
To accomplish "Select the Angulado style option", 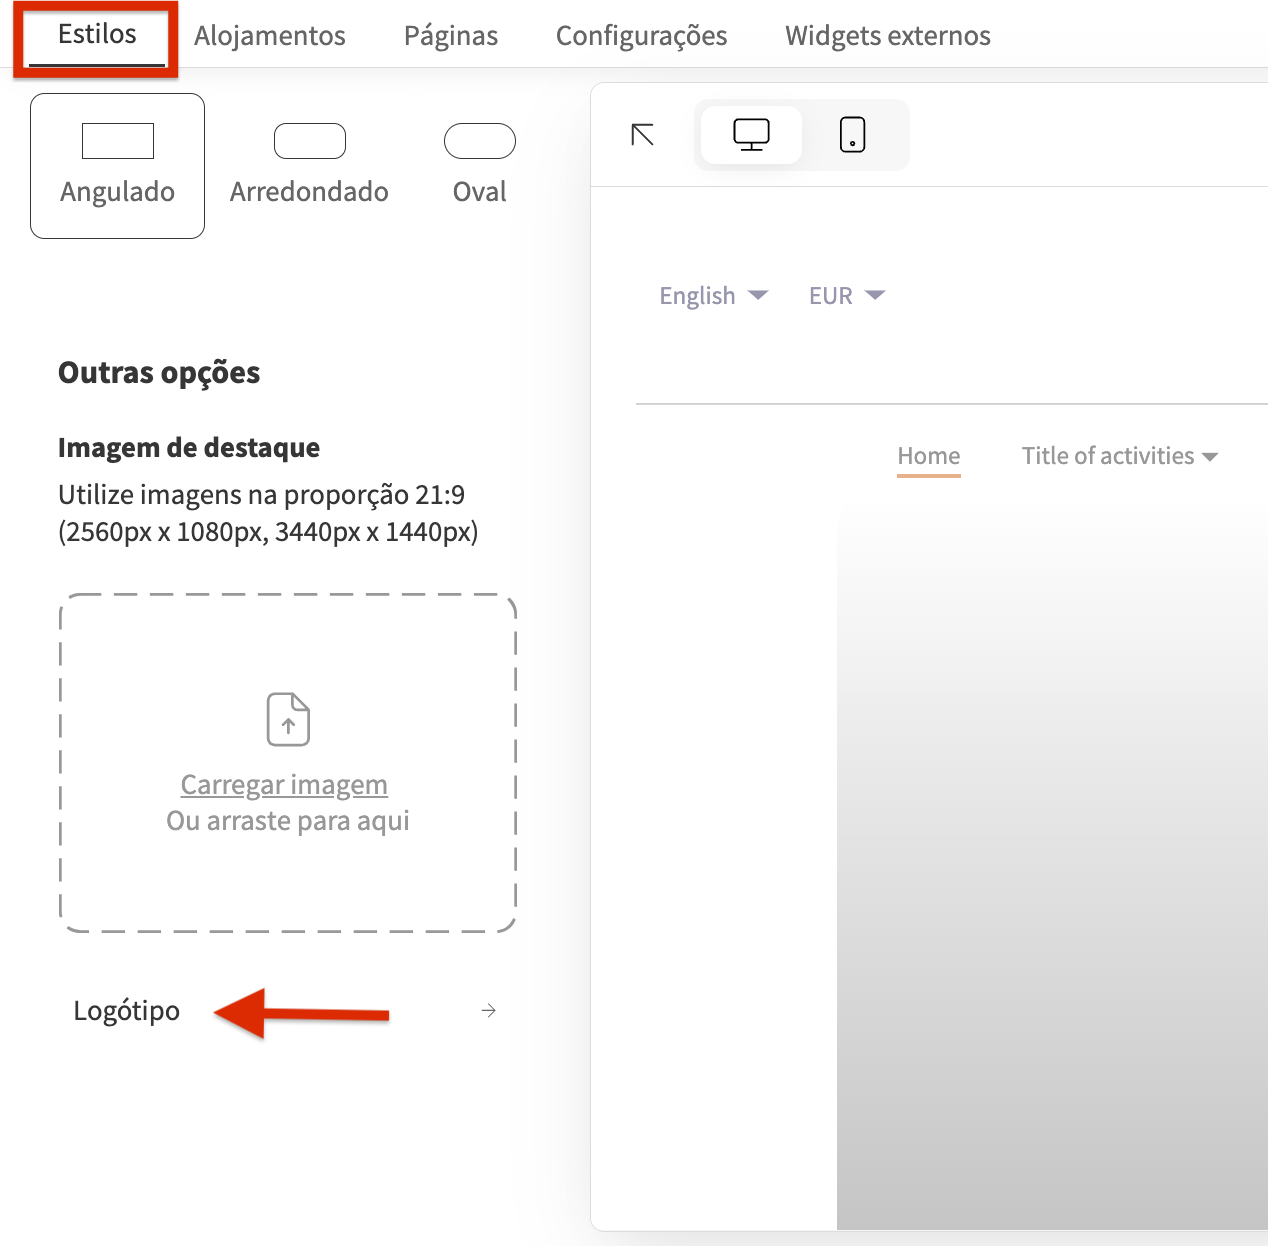I will point(117,165).
